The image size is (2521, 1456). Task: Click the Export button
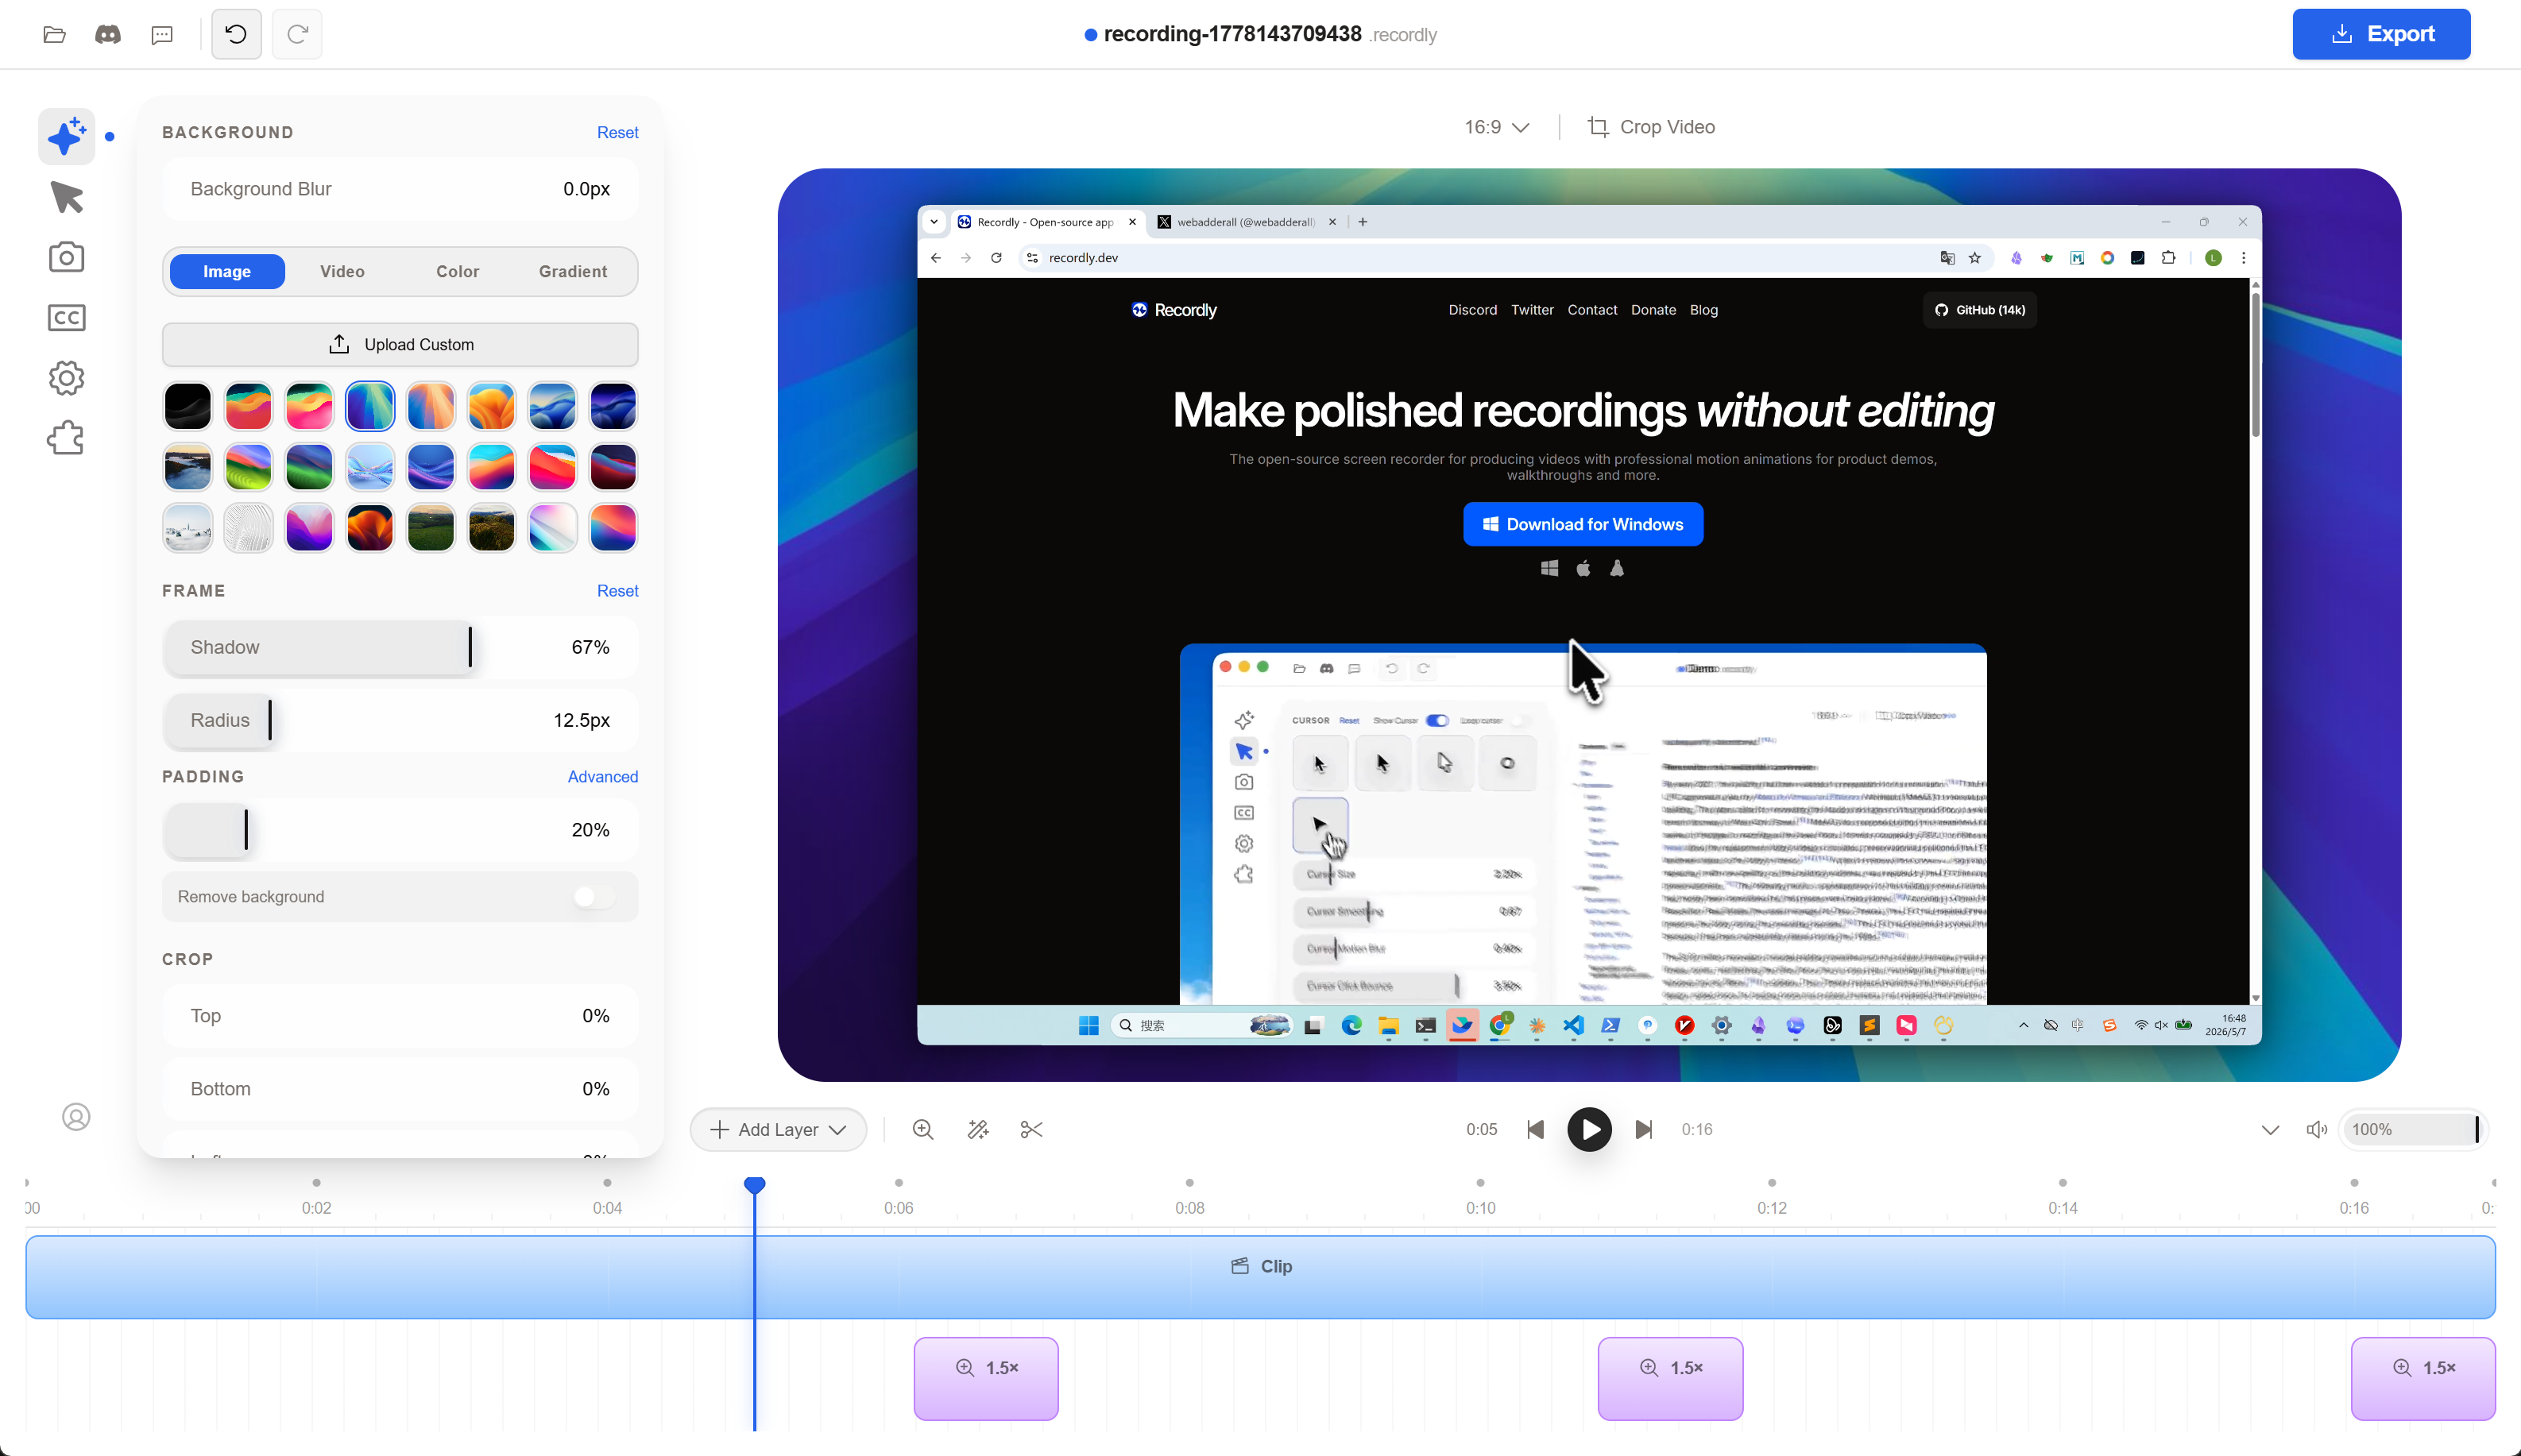(2381, 34)
